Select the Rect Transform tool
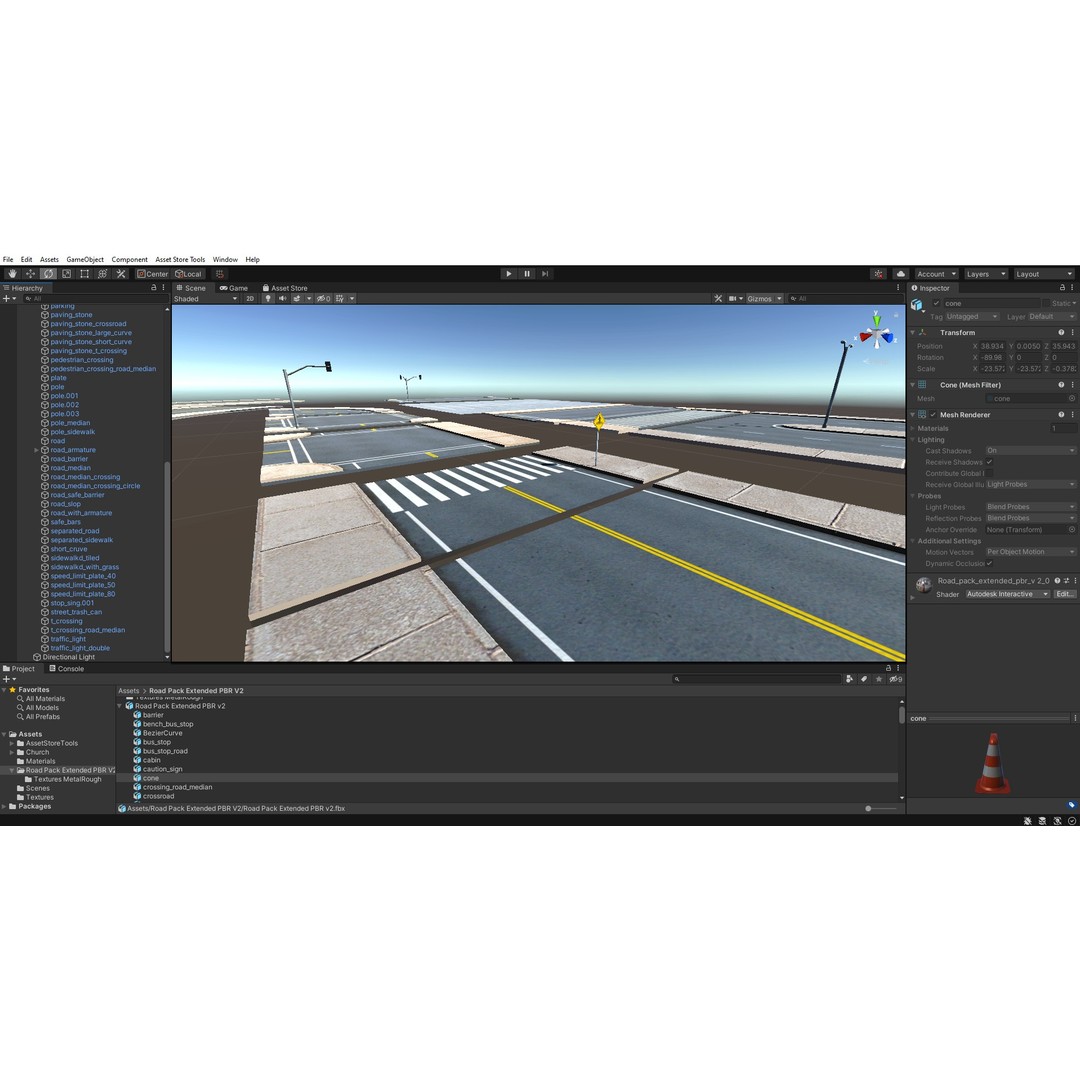The height and width of the screenshot is (1080, 1080). pyautogui.click(x=85, y=273)
